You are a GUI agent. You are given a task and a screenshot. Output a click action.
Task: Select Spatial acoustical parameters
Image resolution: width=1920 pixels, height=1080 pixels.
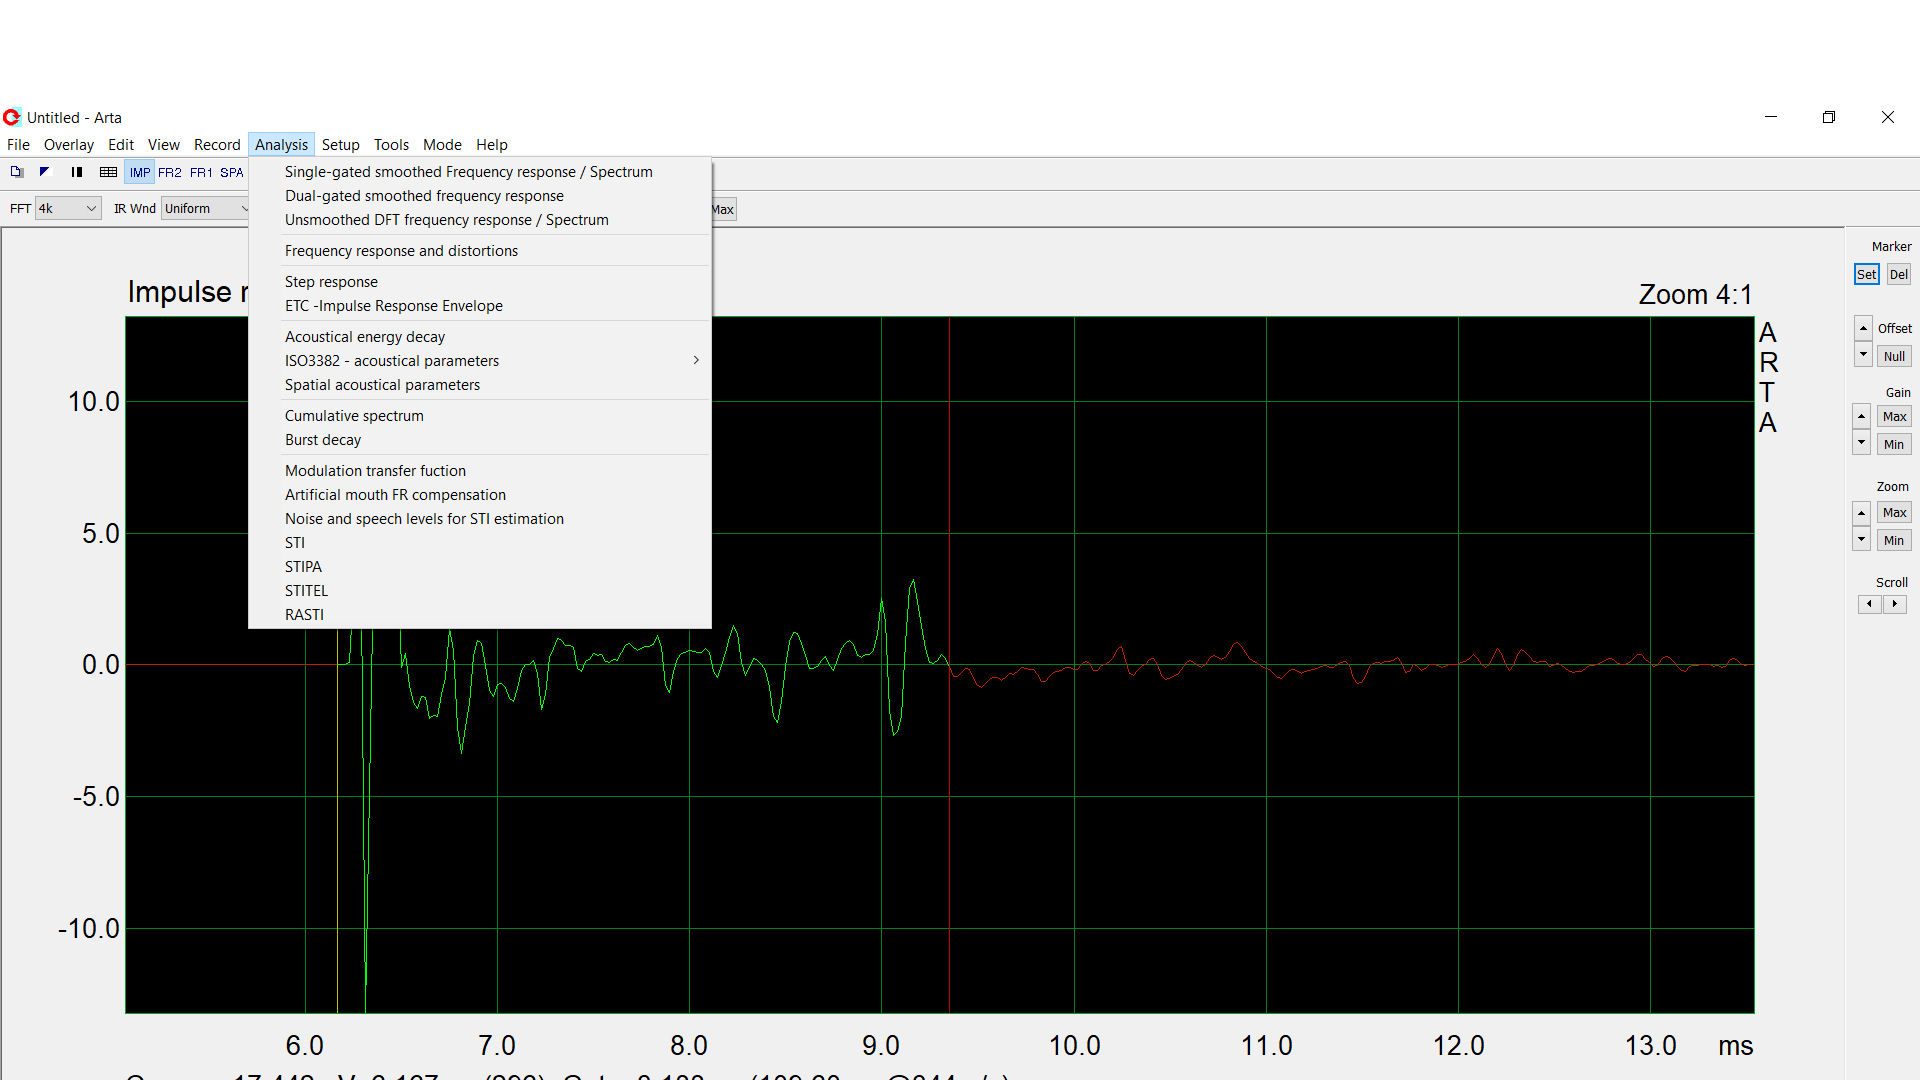[480, 385]
